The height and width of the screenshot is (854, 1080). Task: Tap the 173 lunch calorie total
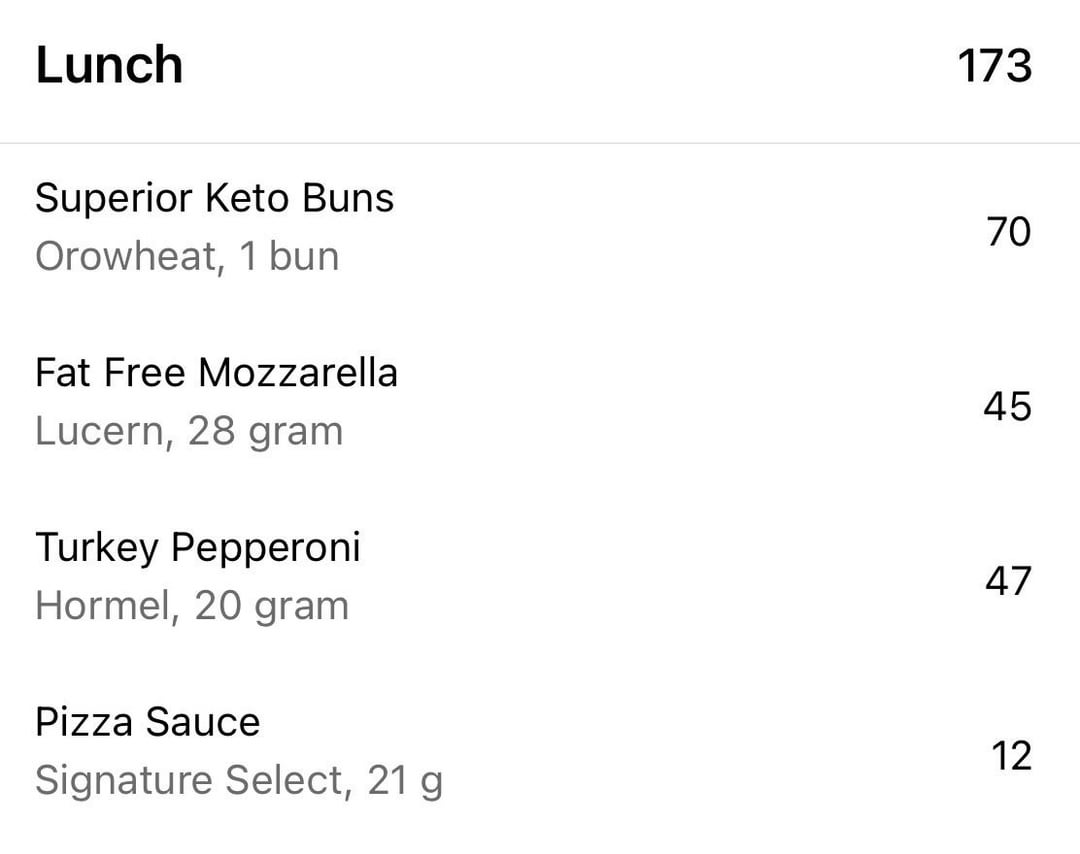point(995,66)
